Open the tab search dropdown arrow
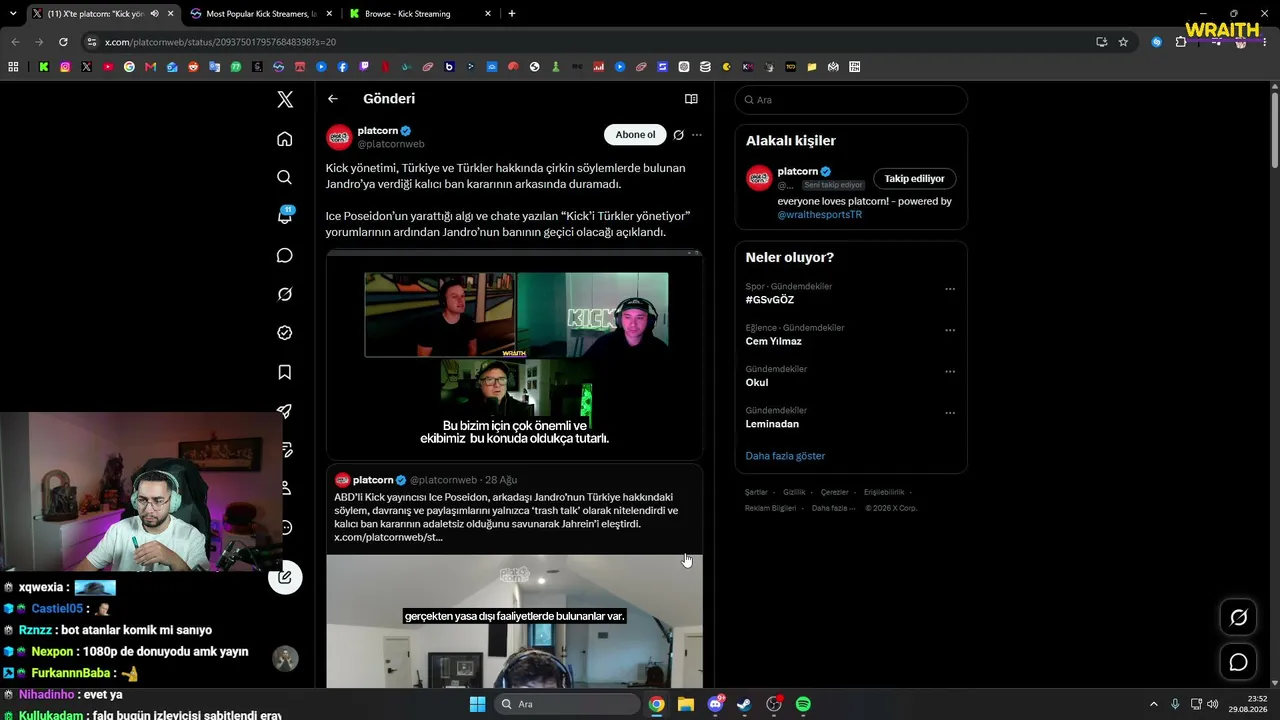 tap(13, 14)
